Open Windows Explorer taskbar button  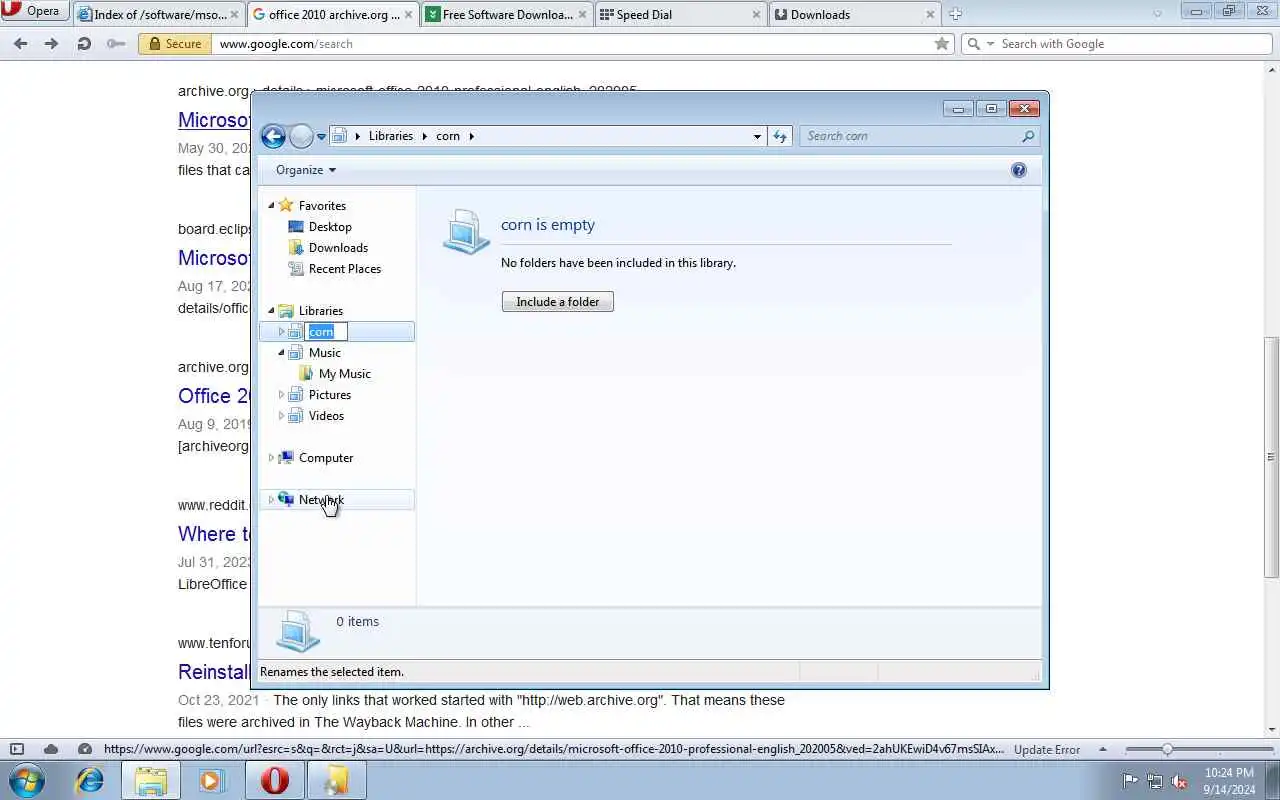151,780
